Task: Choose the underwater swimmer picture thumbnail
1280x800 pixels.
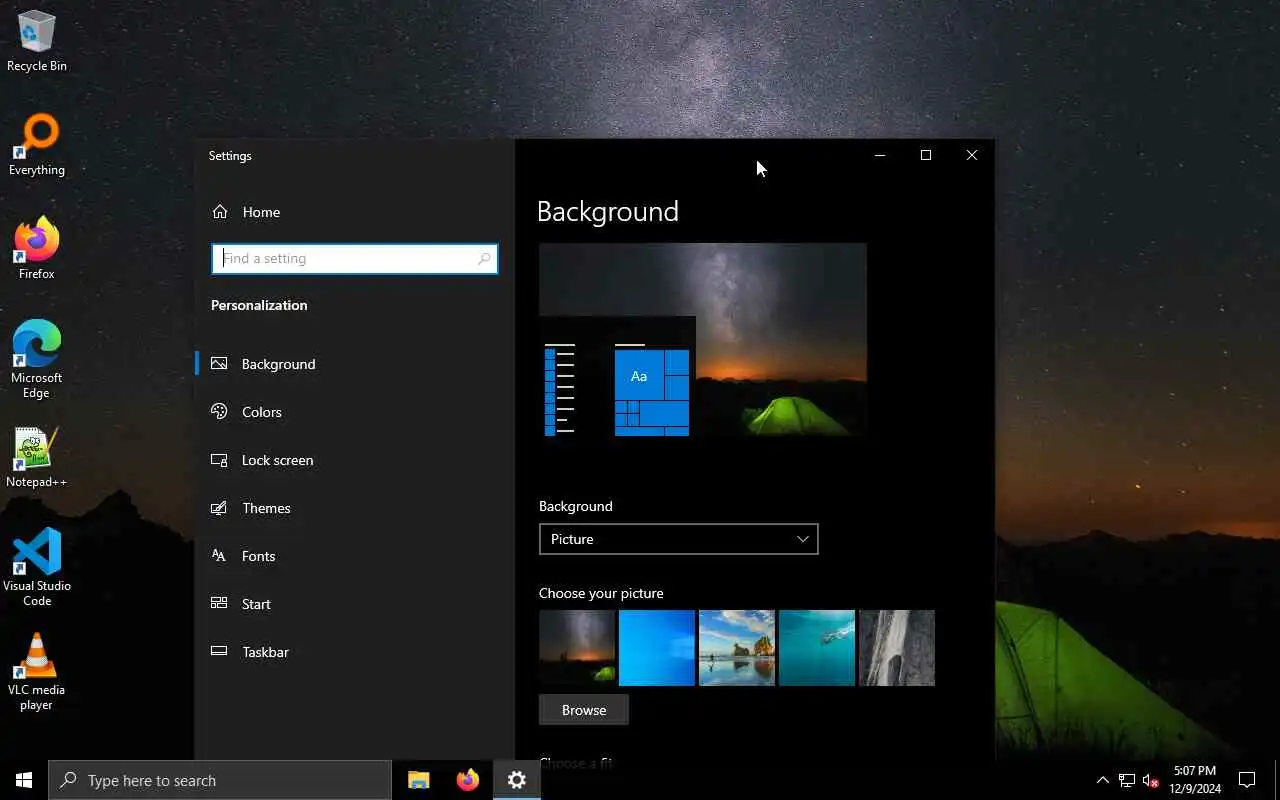Action: (817, 648)
